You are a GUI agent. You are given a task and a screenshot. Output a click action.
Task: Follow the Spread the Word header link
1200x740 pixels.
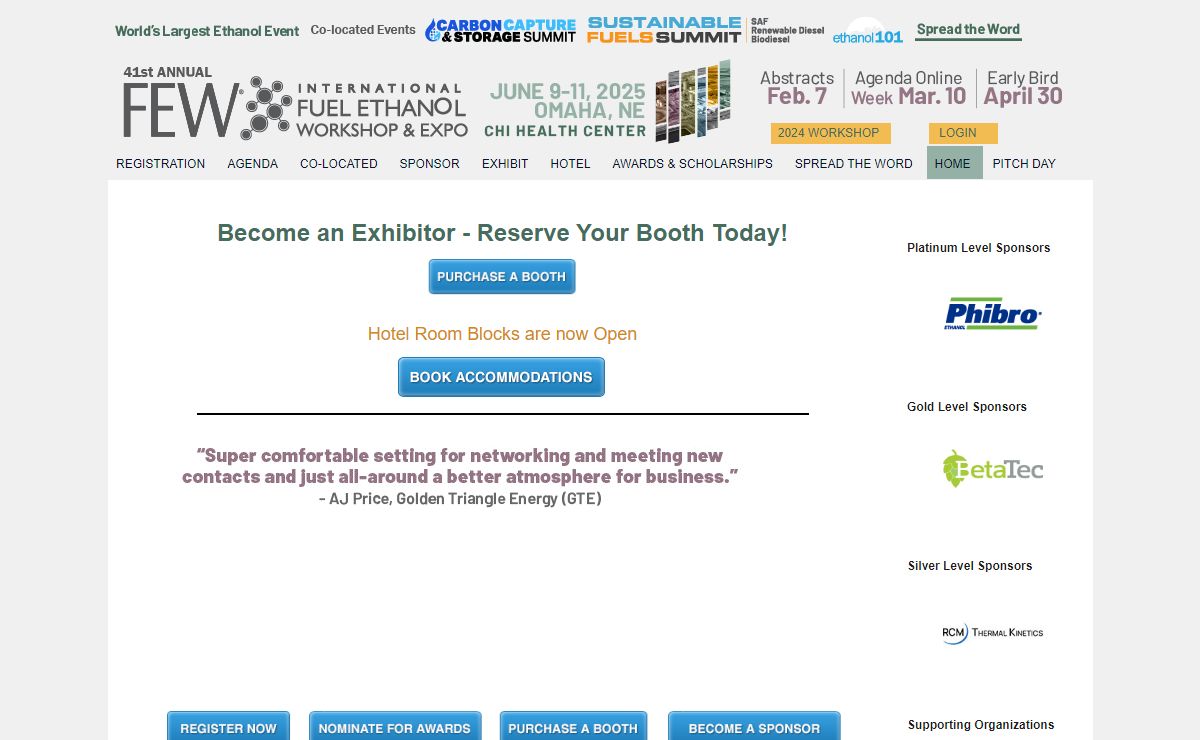(x=968, y=30)
